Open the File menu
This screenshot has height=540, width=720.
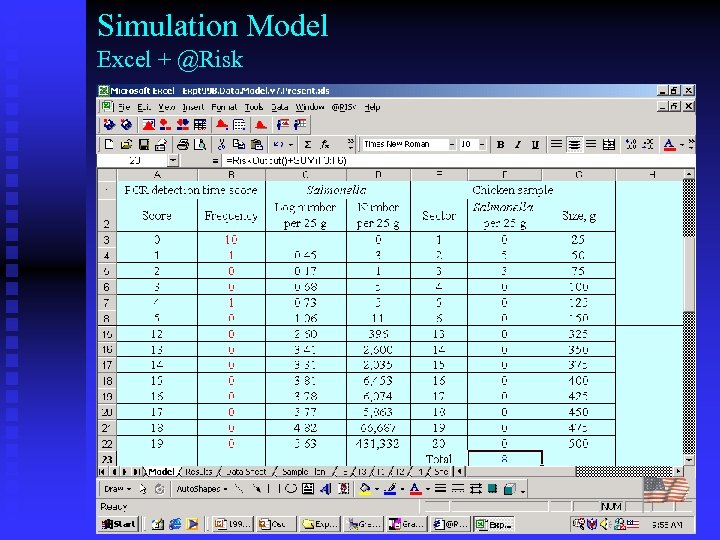(x=124, y=107)
